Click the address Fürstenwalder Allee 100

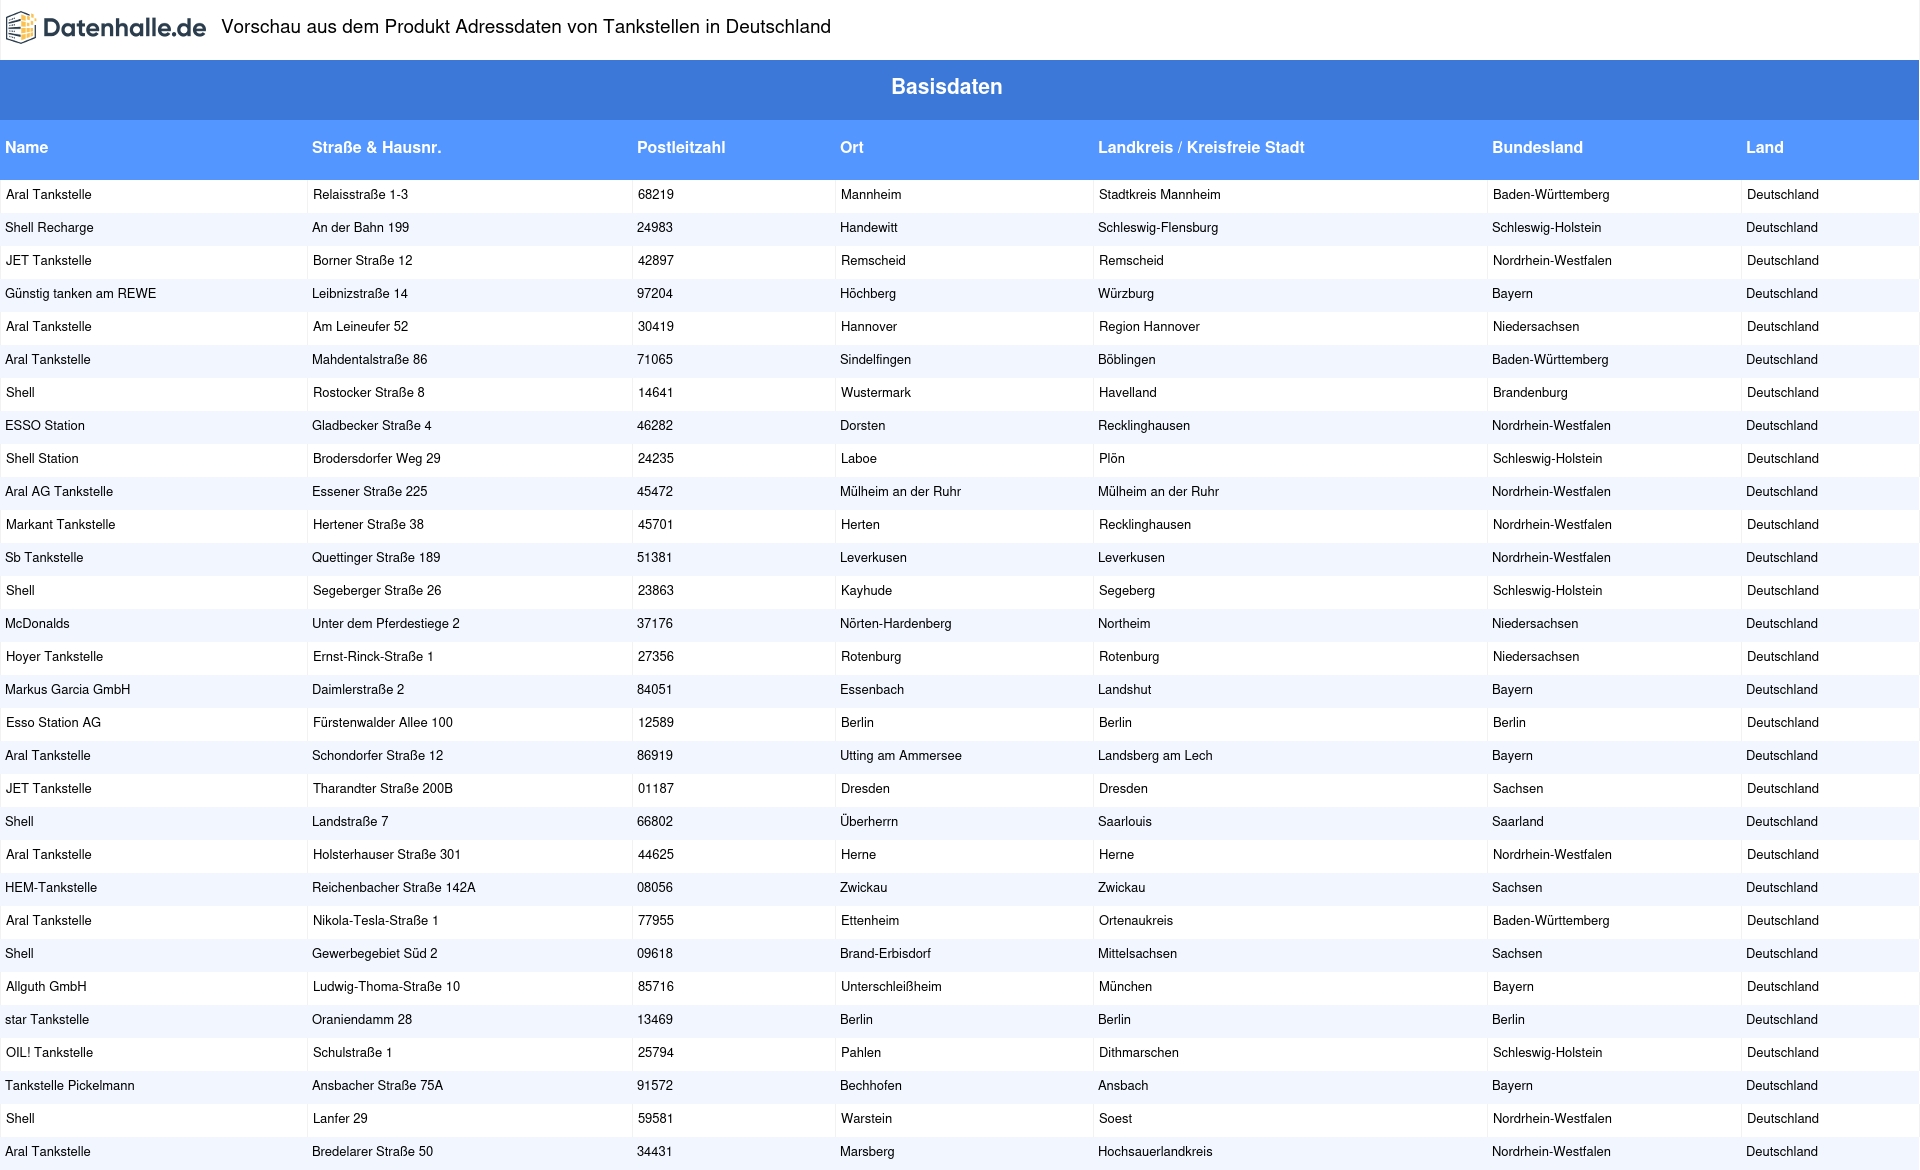[383, 723]
